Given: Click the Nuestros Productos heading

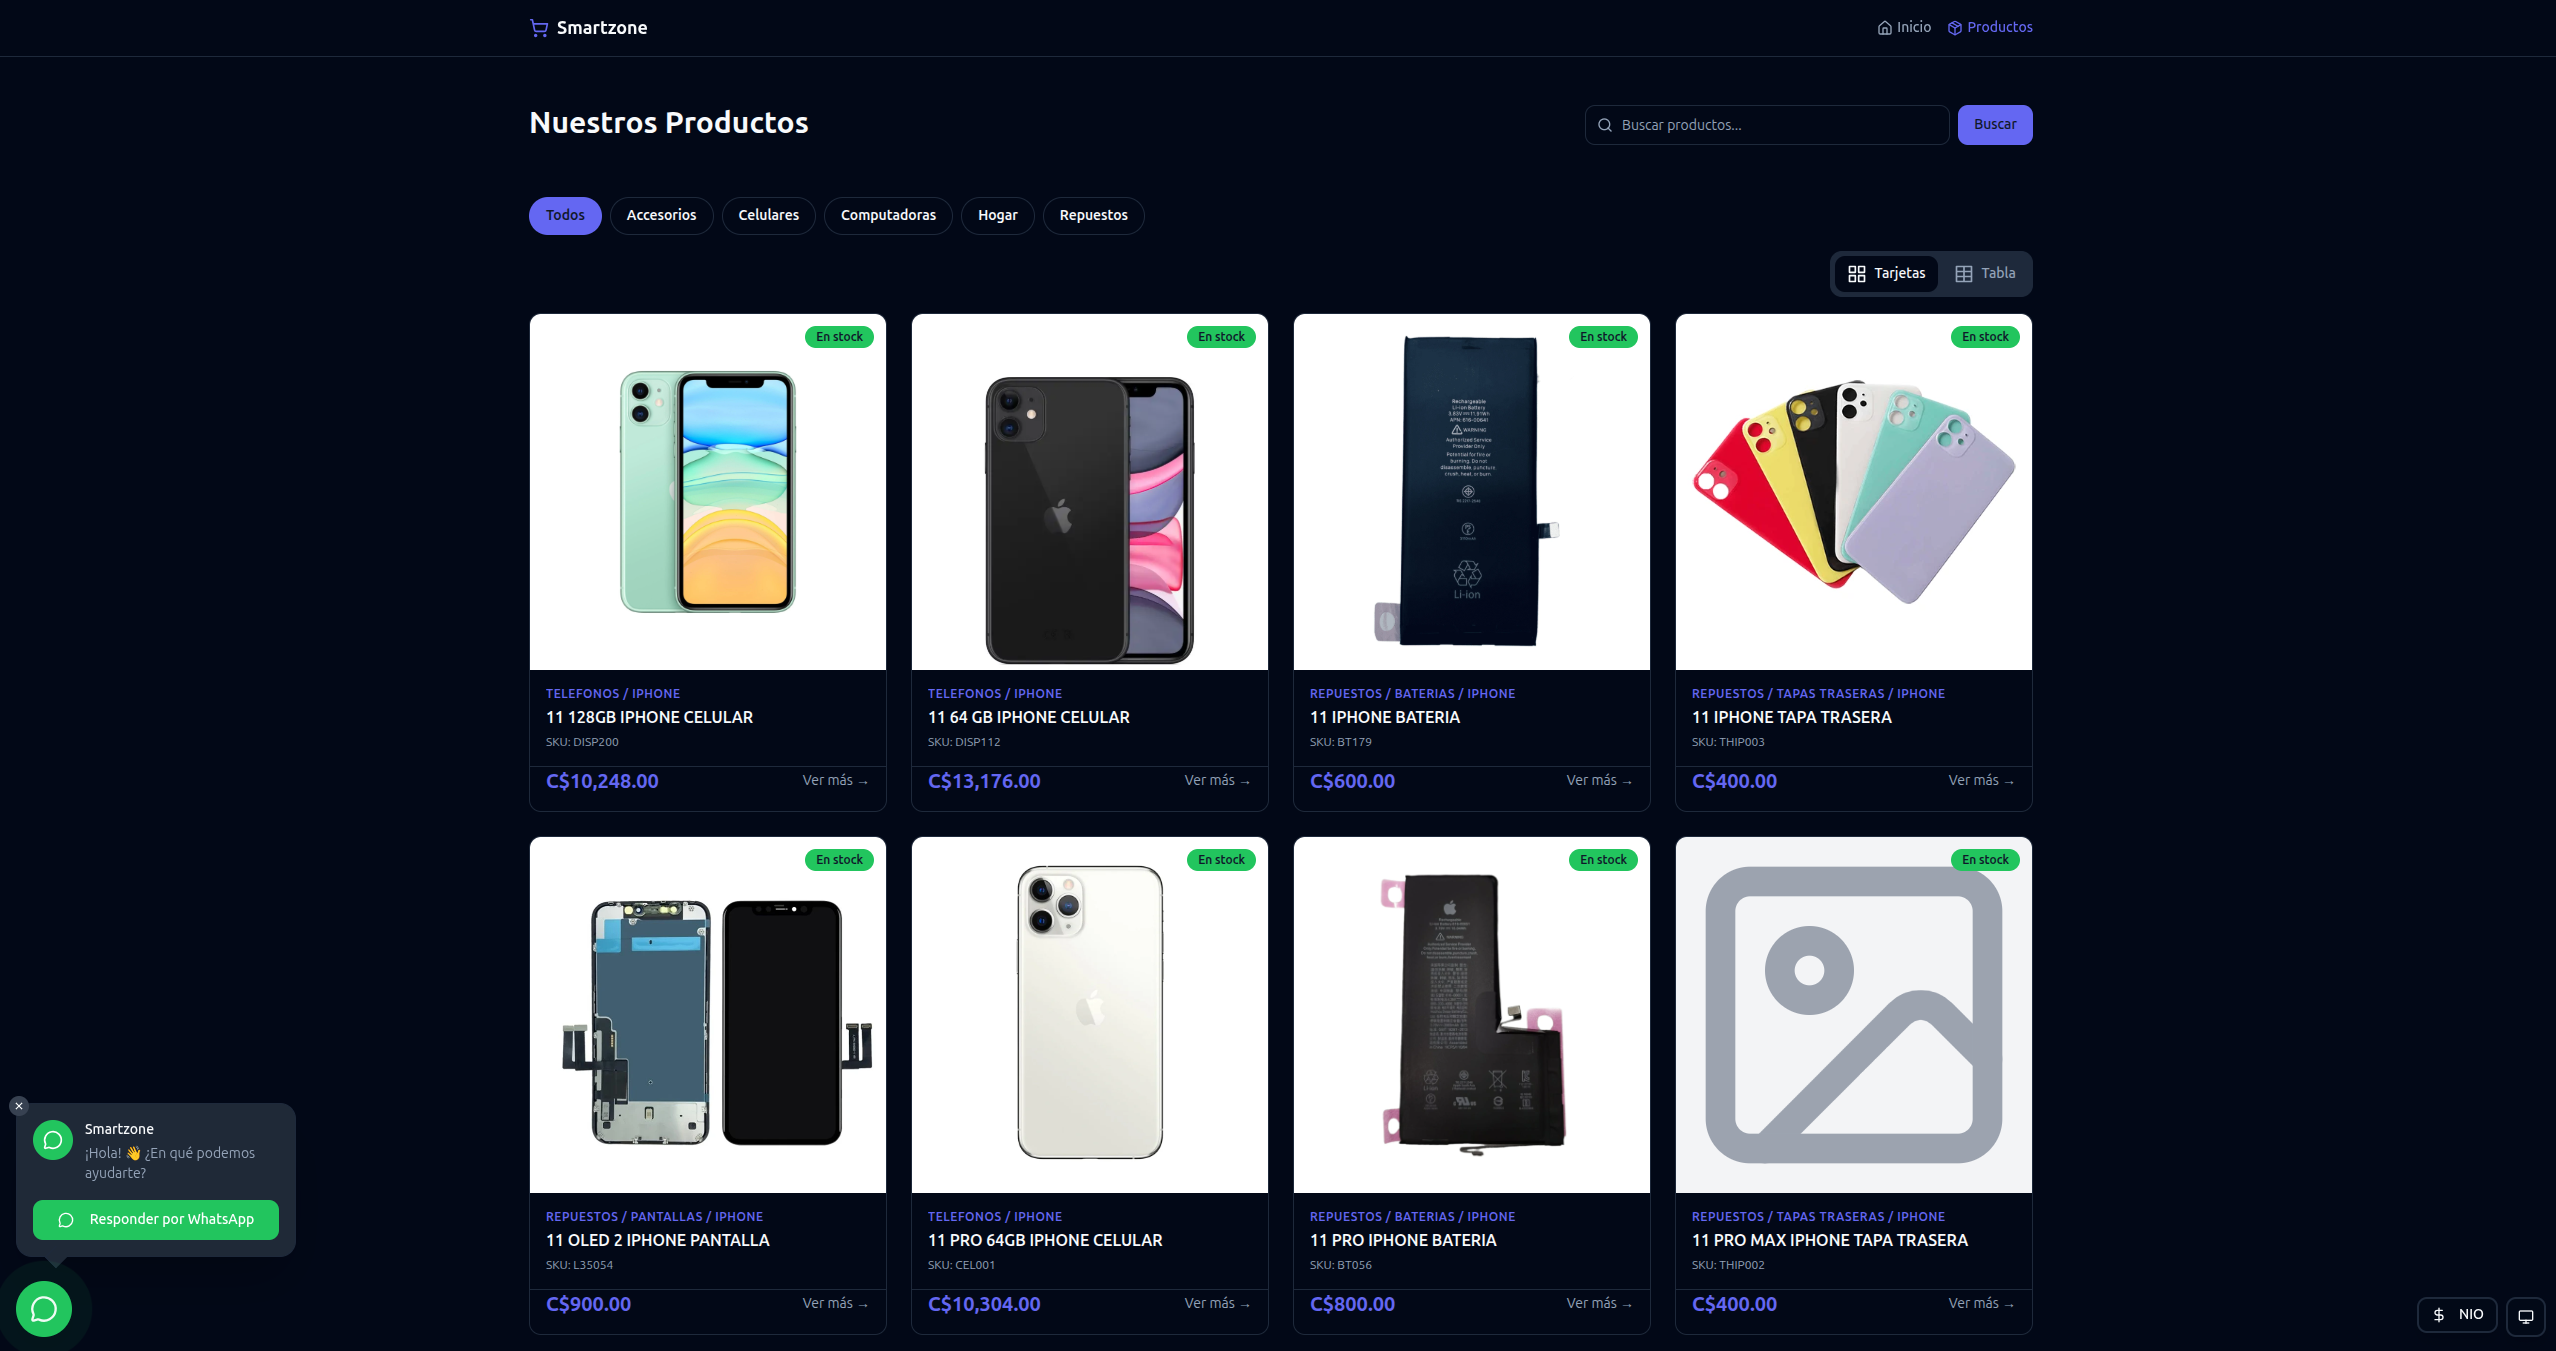Looking at the screenshot, I should point(669,123).
